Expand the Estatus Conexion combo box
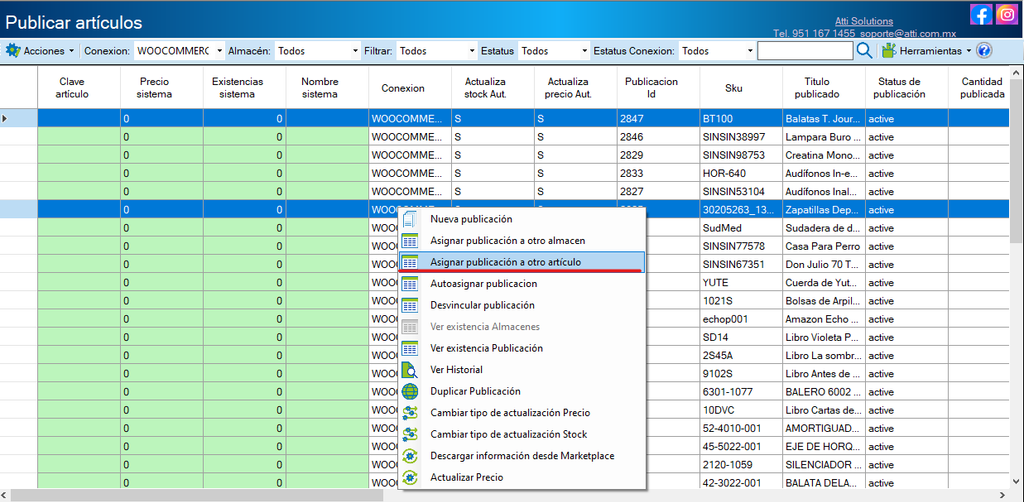 pos(750,50)
